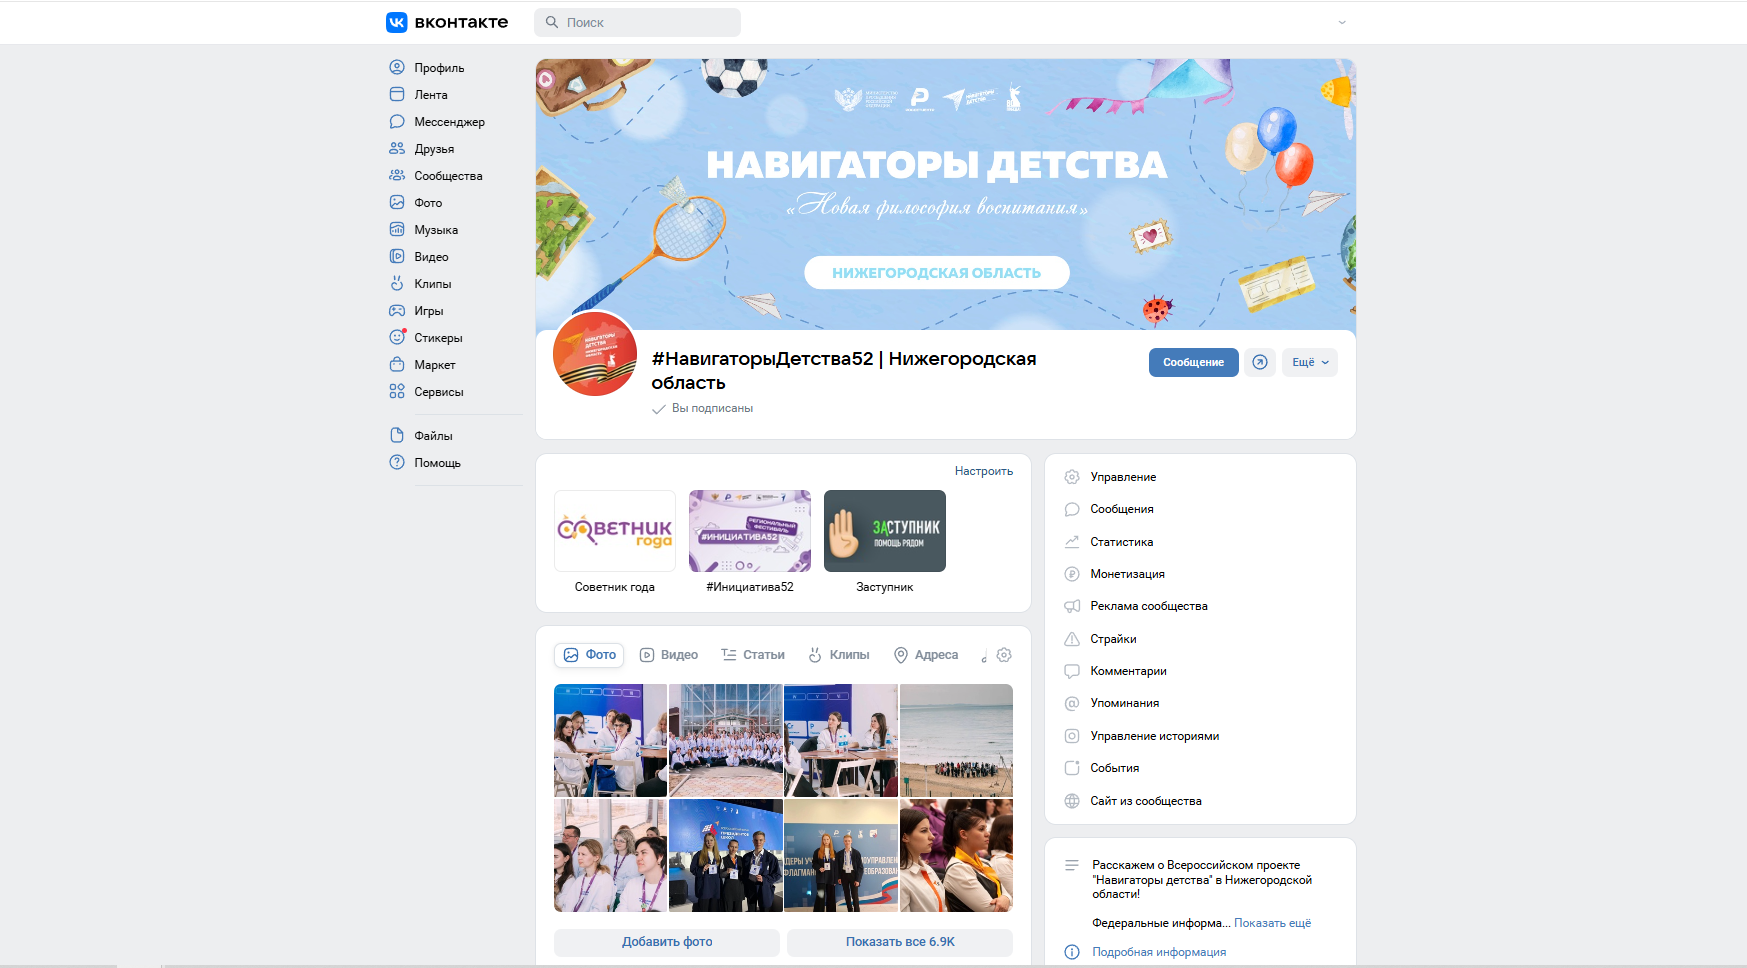The width and height of the screenshot is (1747, 968).
Task: Open the Друзья friends icon
Action: (397, 148)
